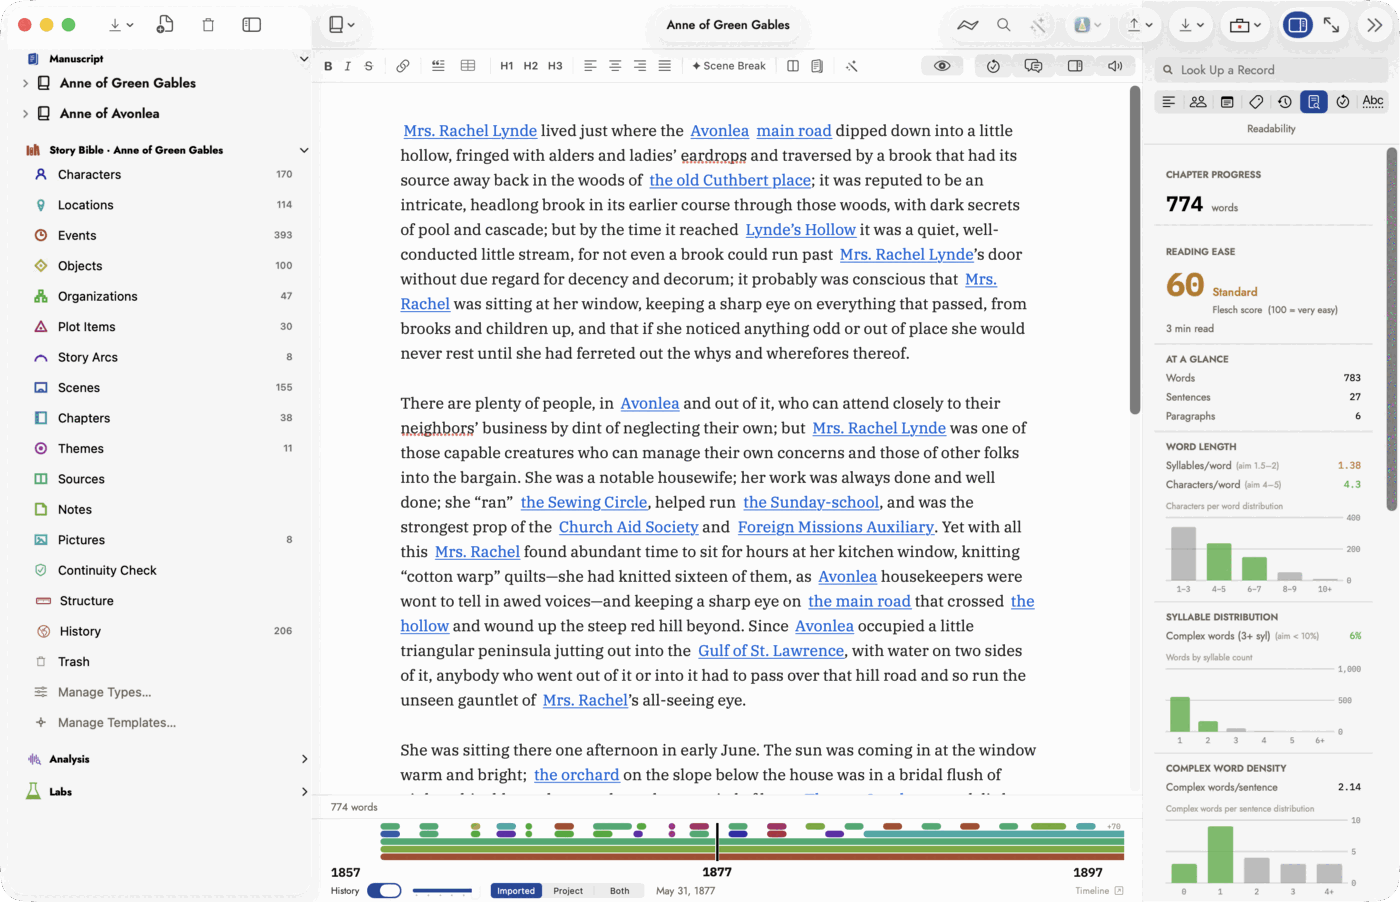Insert a link with the chain icon
This screenshot has height=902, width=1400.
[x=402, y=66]
